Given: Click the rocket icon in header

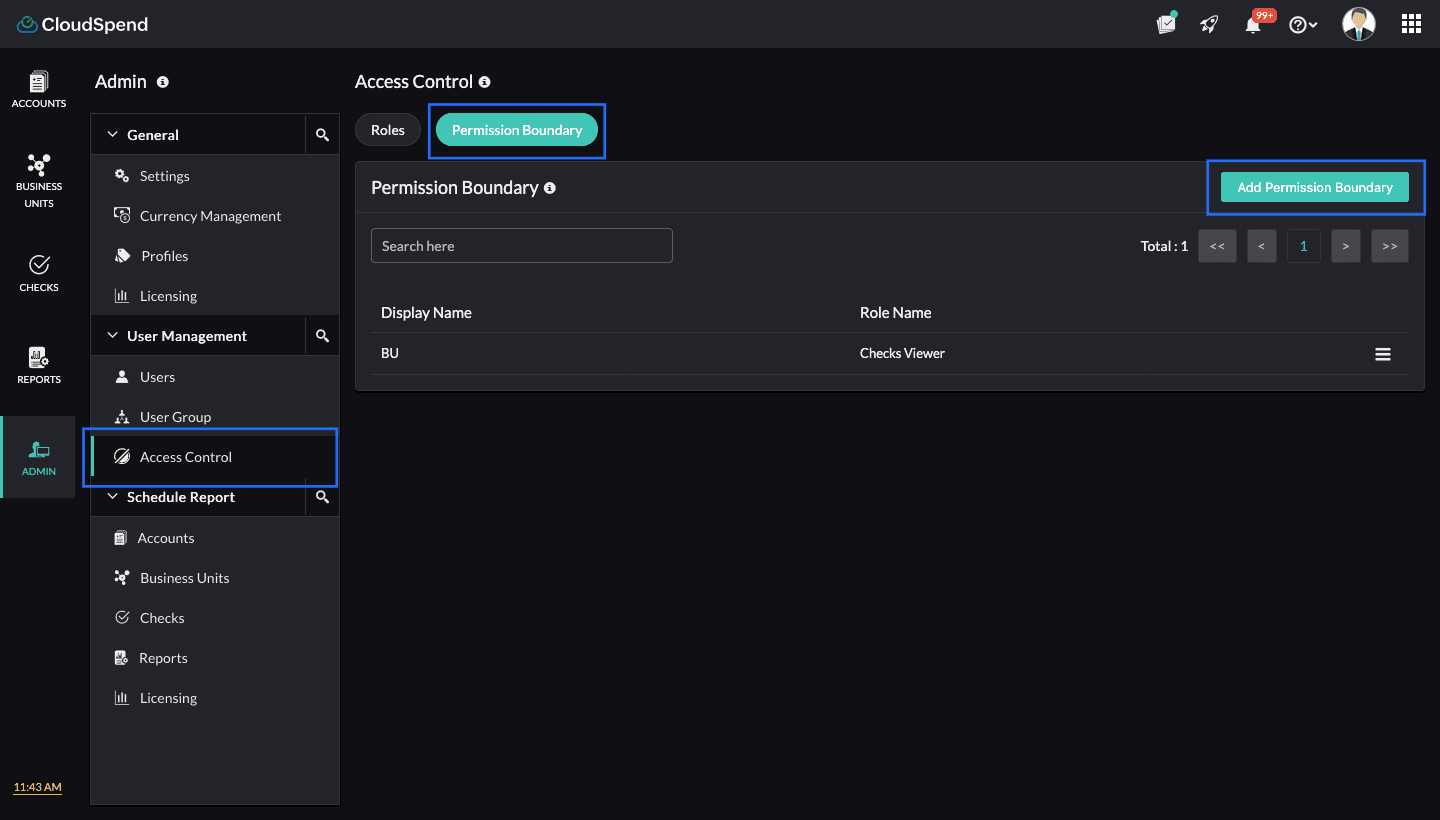Looking at the screenshot, I should coord(1209,25).
